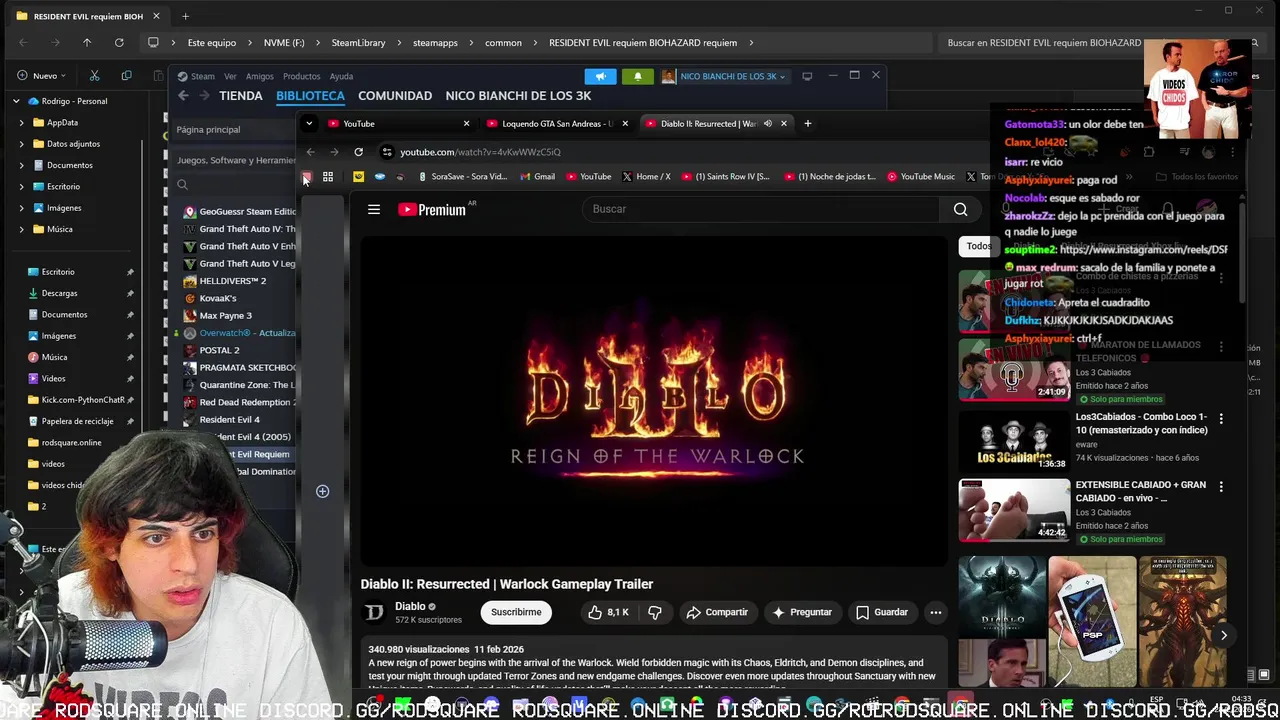Click steamapps in Explorer breadcrumb path
This screenshot has height=720, width=1280.
tap(435, 43)
